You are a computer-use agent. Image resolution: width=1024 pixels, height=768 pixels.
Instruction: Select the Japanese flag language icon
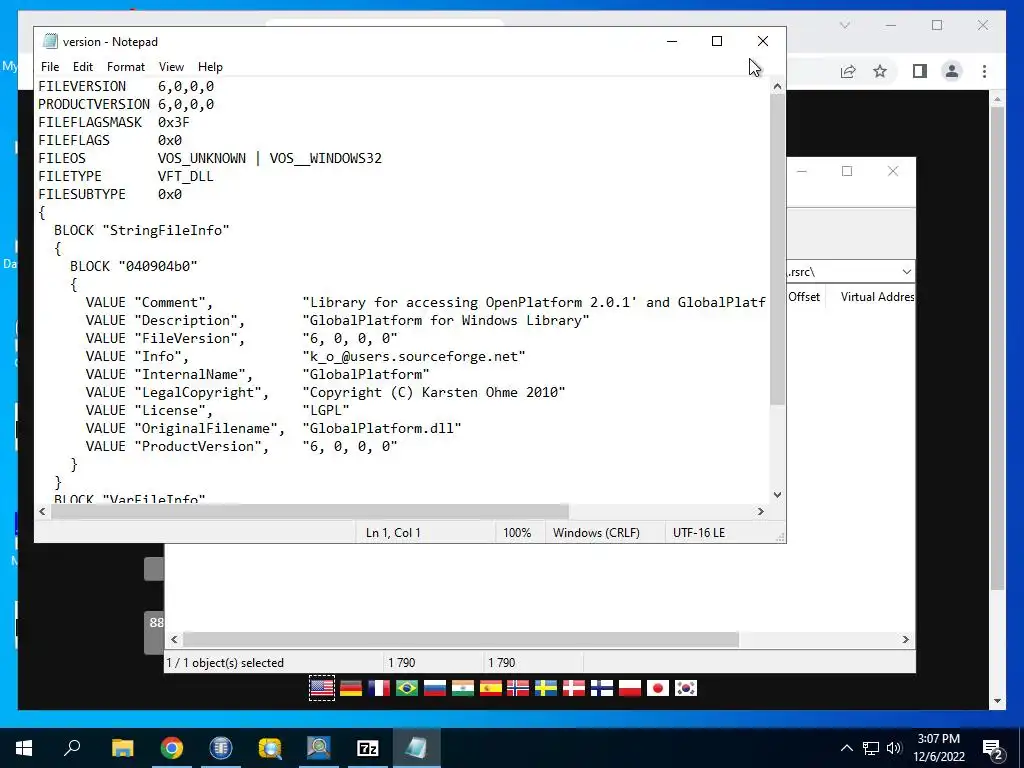point(658,688)
